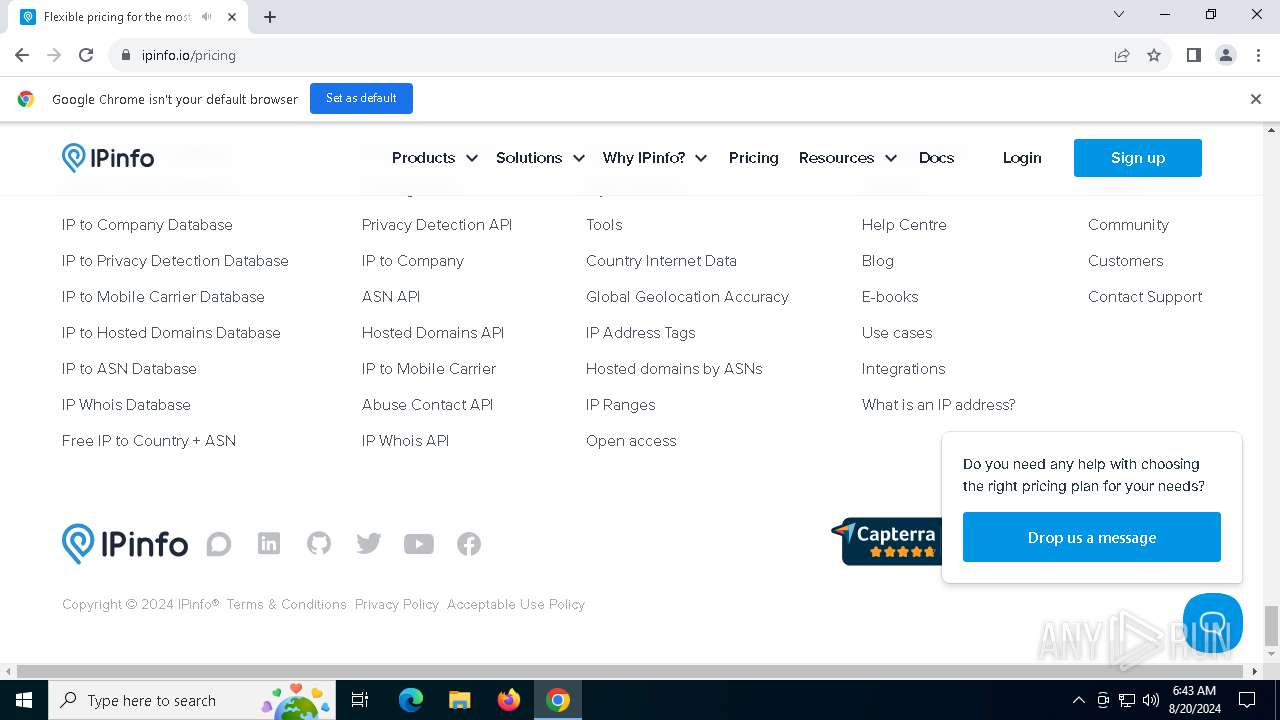This screenshot has width=1280, height=720.
Task: Go forward with the browser arrow
Action: 54,55
